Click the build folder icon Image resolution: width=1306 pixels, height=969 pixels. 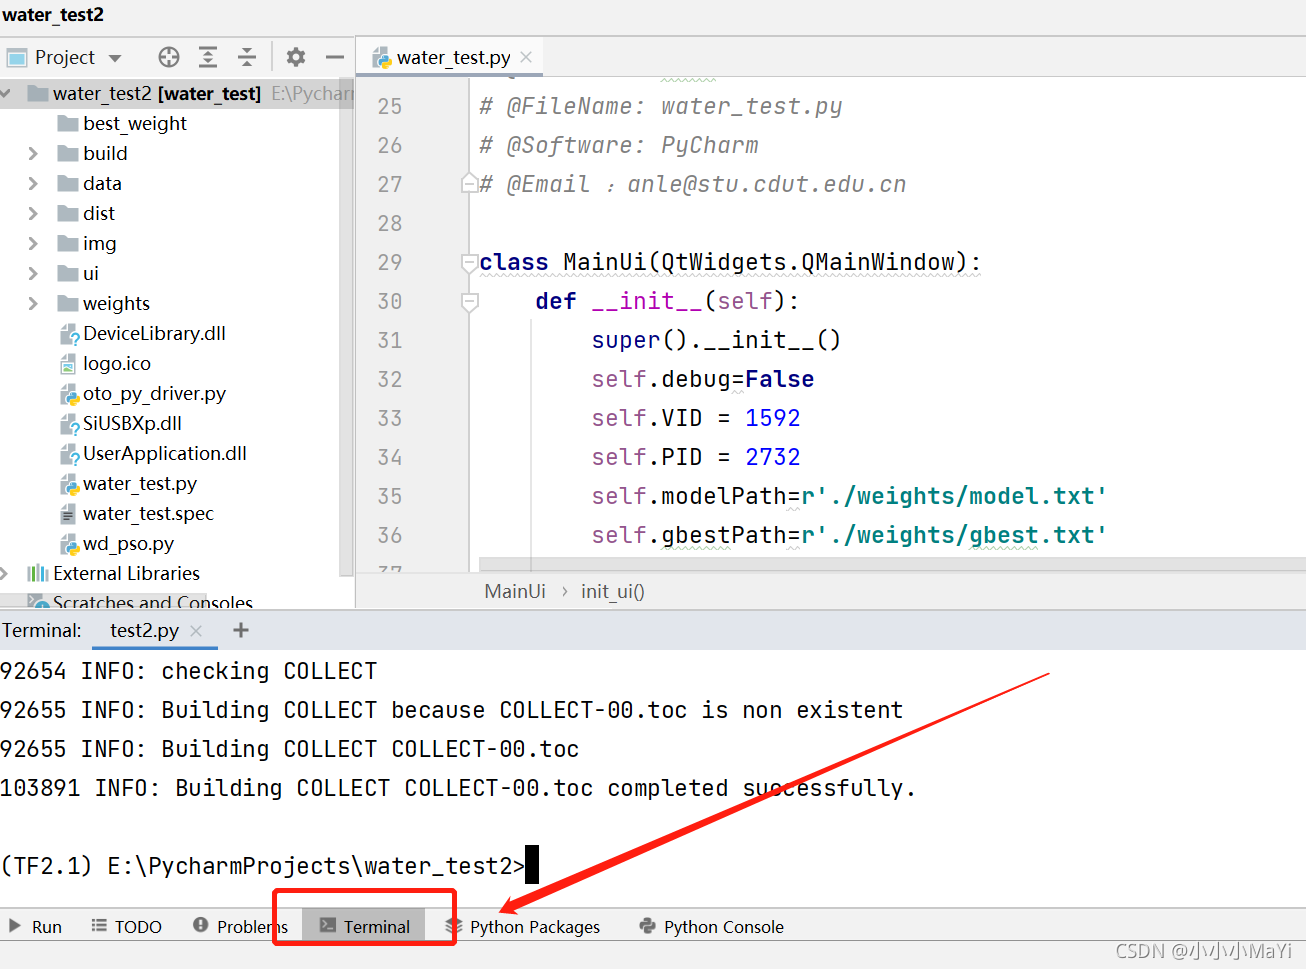point(68,153)
